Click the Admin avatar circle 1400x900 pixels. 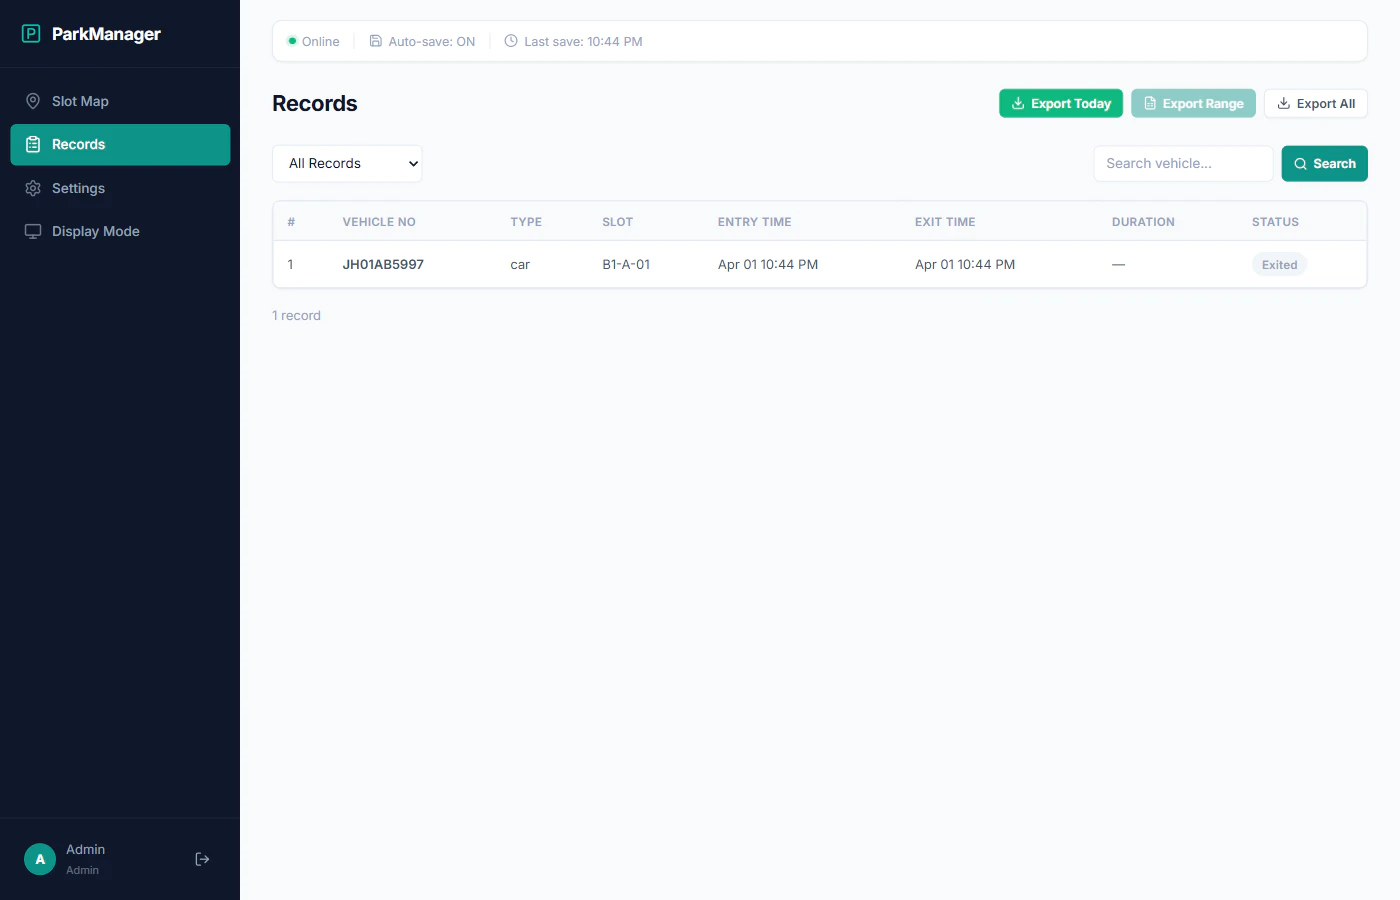click(39, 859)
